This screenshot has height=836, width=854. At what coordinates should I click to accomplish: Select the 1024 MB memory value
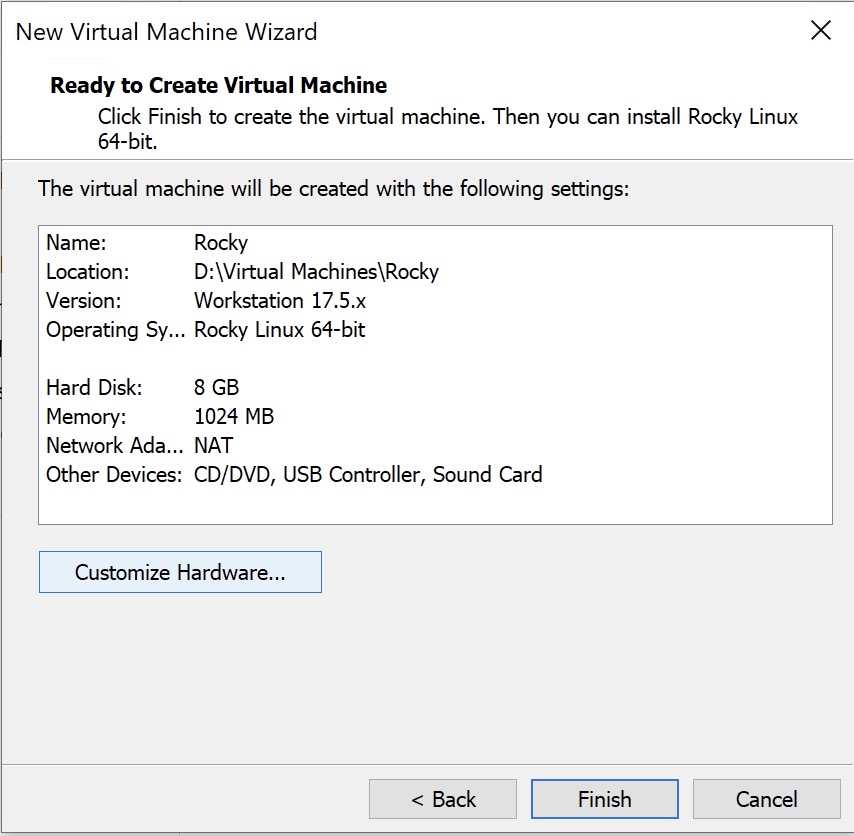tap(234, 416)
